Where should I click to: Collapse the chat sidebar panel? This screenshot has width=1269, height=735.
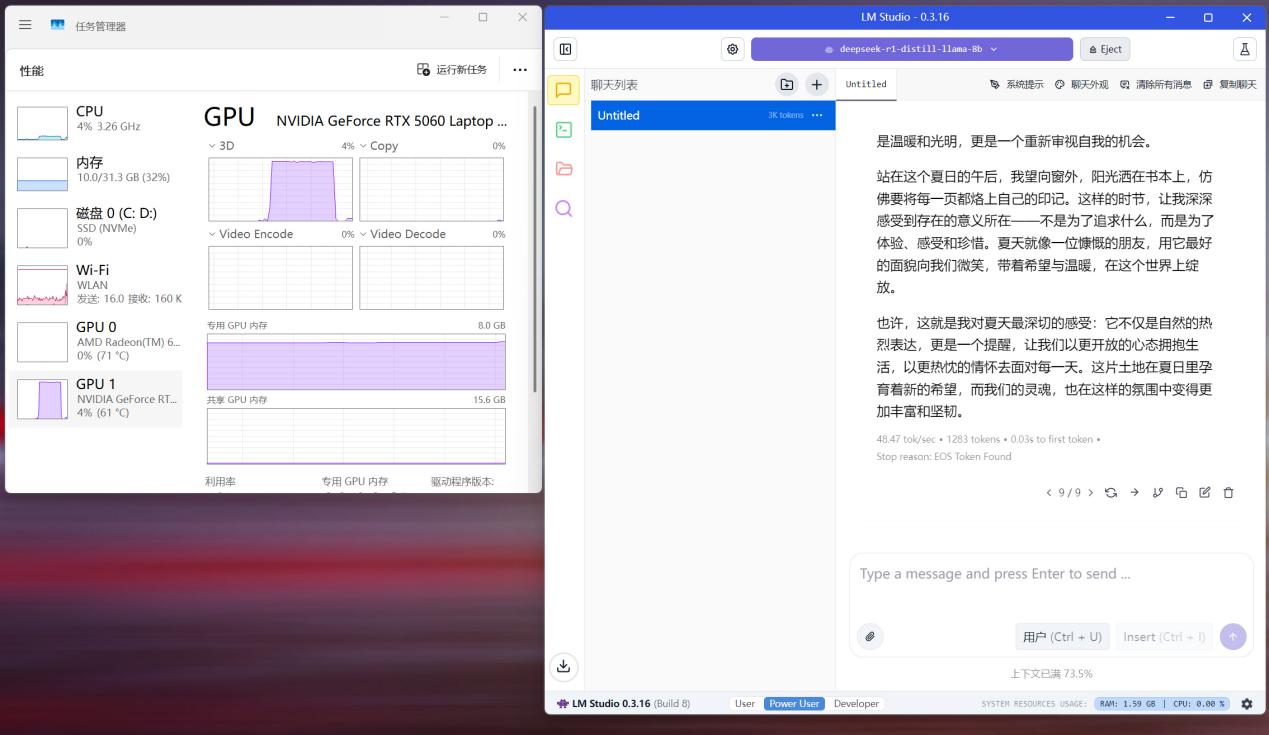click(565, 48)
